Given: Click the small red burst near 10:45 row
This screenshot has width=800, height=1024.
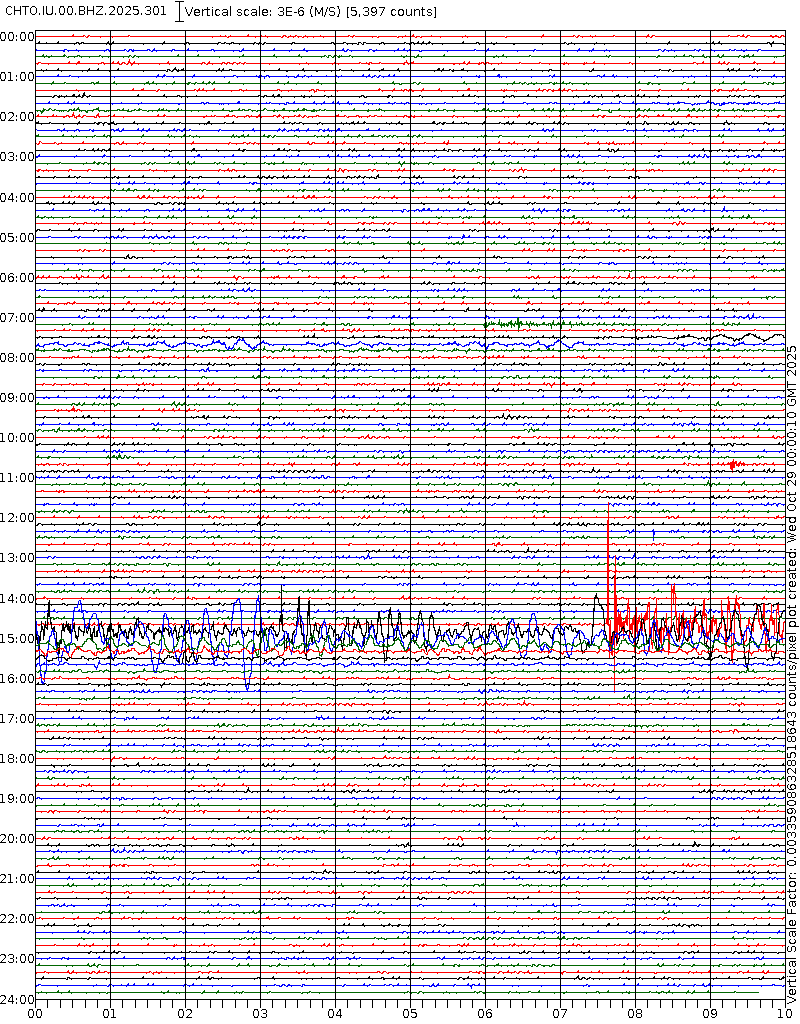Looking at the screenshot, I should tap(733, 465).
